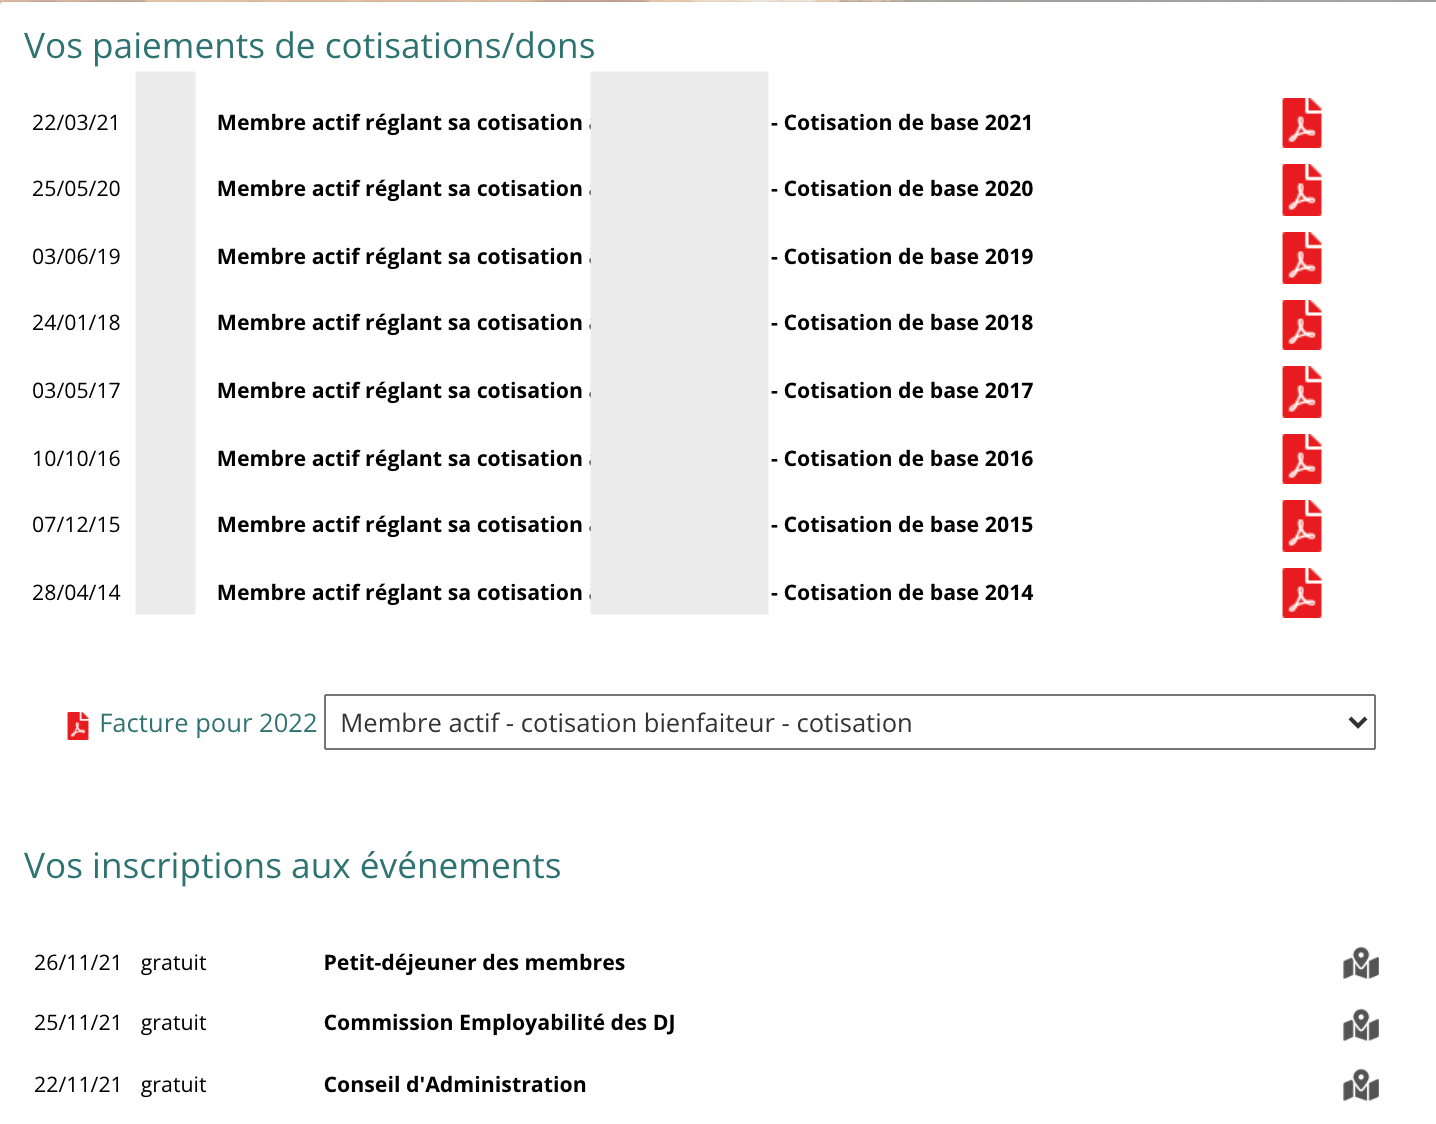1436x1124 pixels.
Task: Click the Vos inscriptions aux événements heading
Action: tap(292, 866)
